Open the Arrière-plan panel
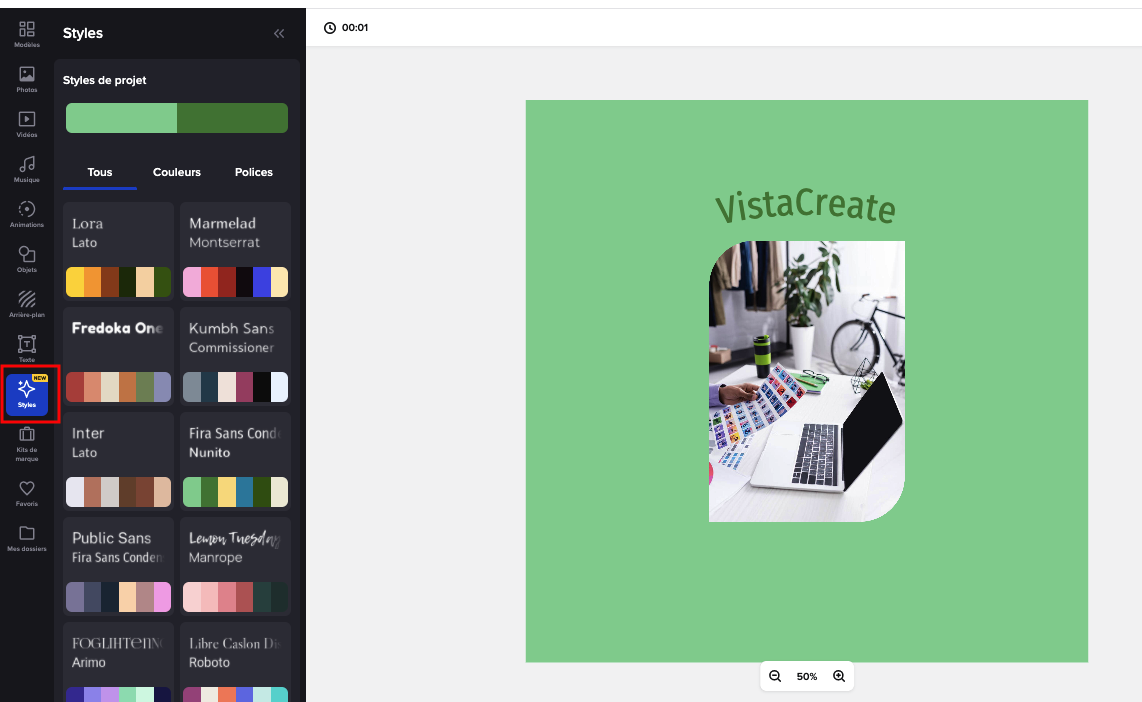Screen dimensions: 1142x702 click(x=27, y=304)
